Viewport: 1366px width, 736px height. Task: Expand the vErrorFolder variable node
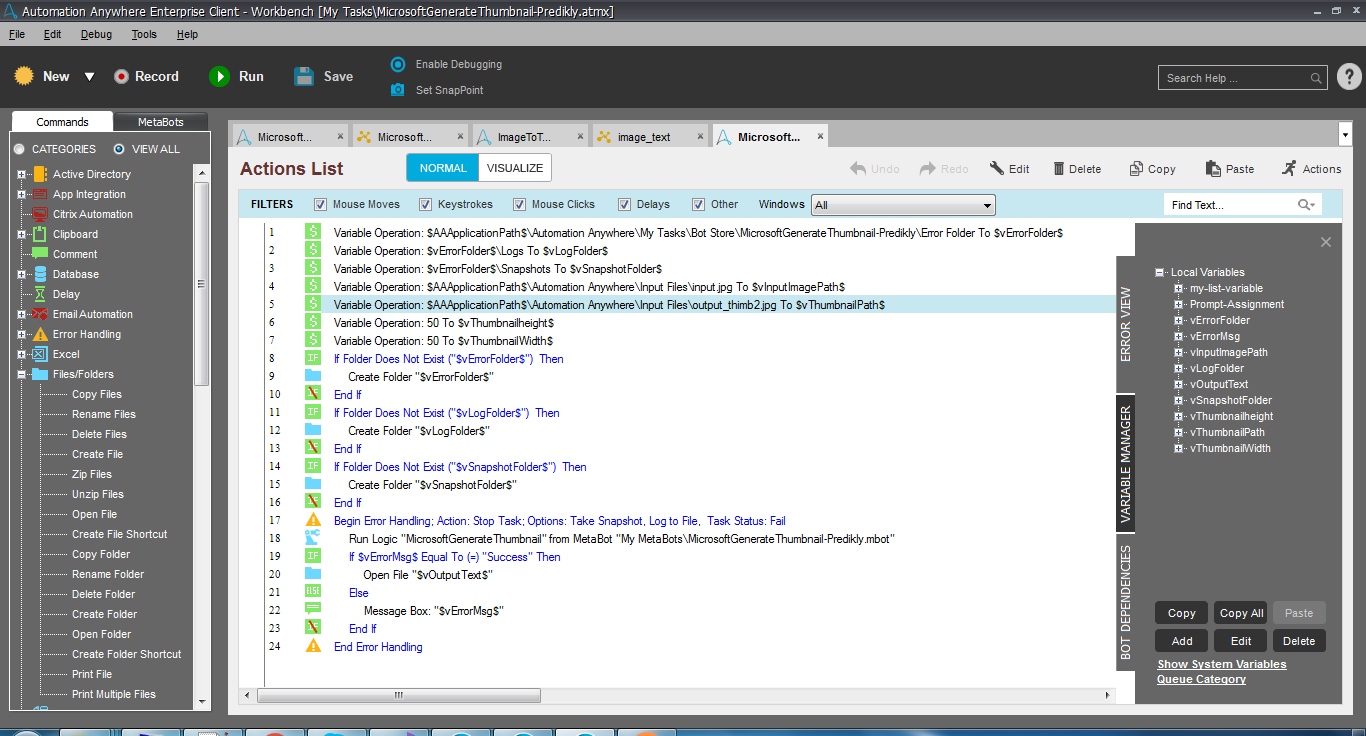click(x=1179, y=320)
